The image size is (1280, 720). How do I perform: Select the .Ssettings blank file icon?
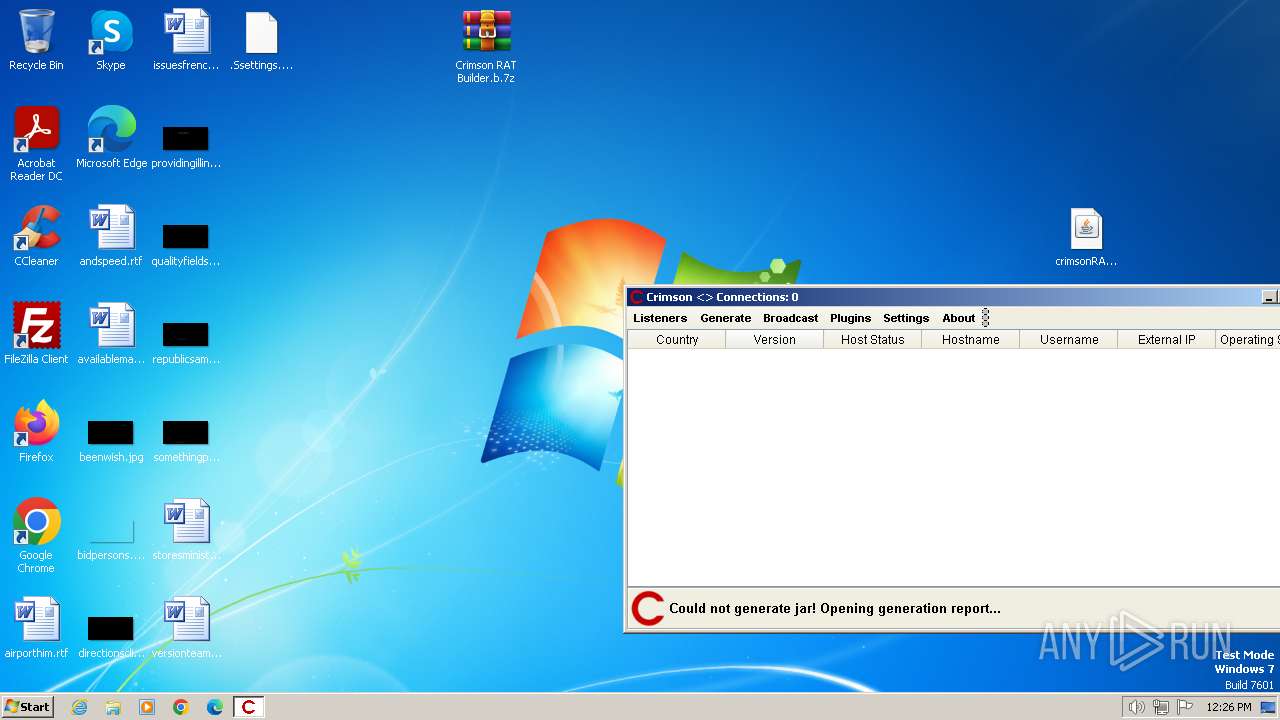[x=261, y=40]
